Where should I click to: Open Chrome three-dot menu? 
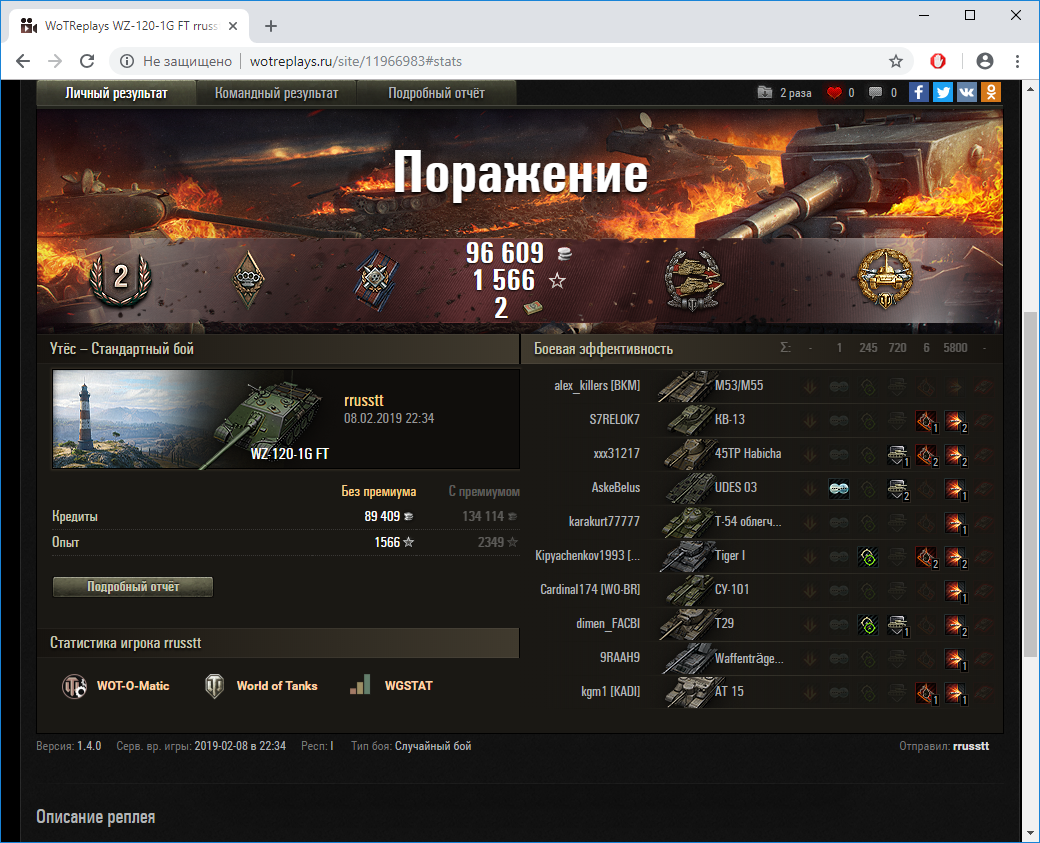[x=1017, y=61]
